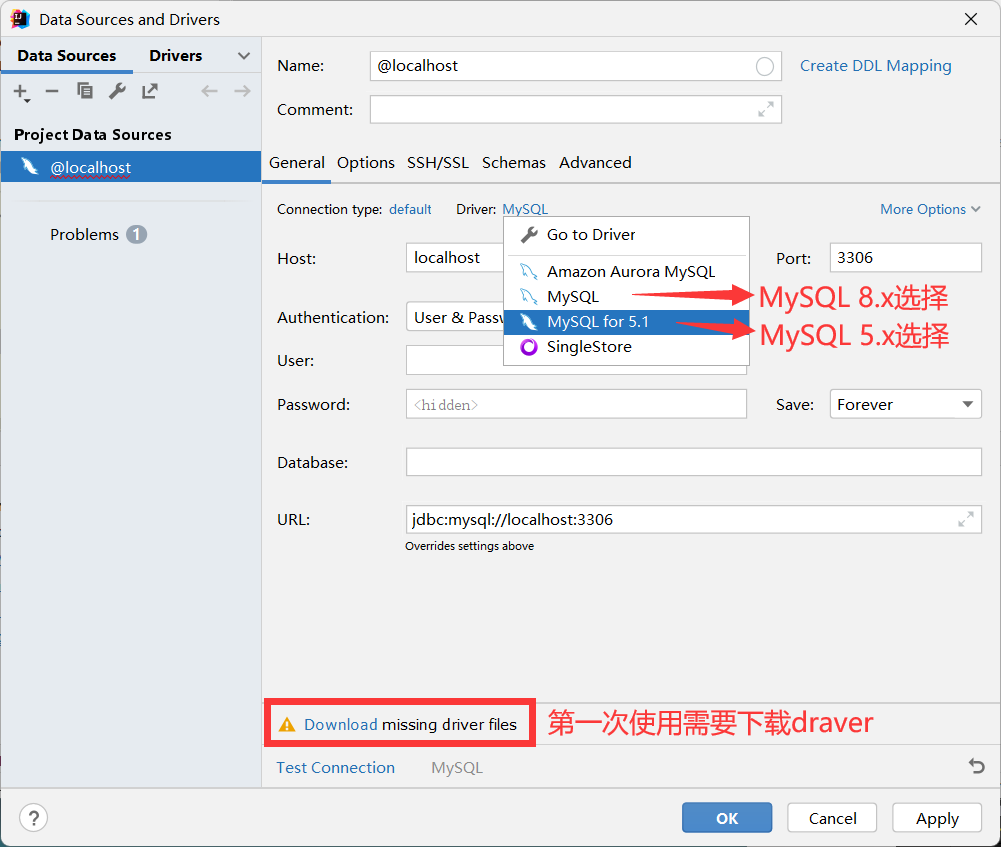Open help with the question mark button
1001x847 pixels.
[33, 818]
